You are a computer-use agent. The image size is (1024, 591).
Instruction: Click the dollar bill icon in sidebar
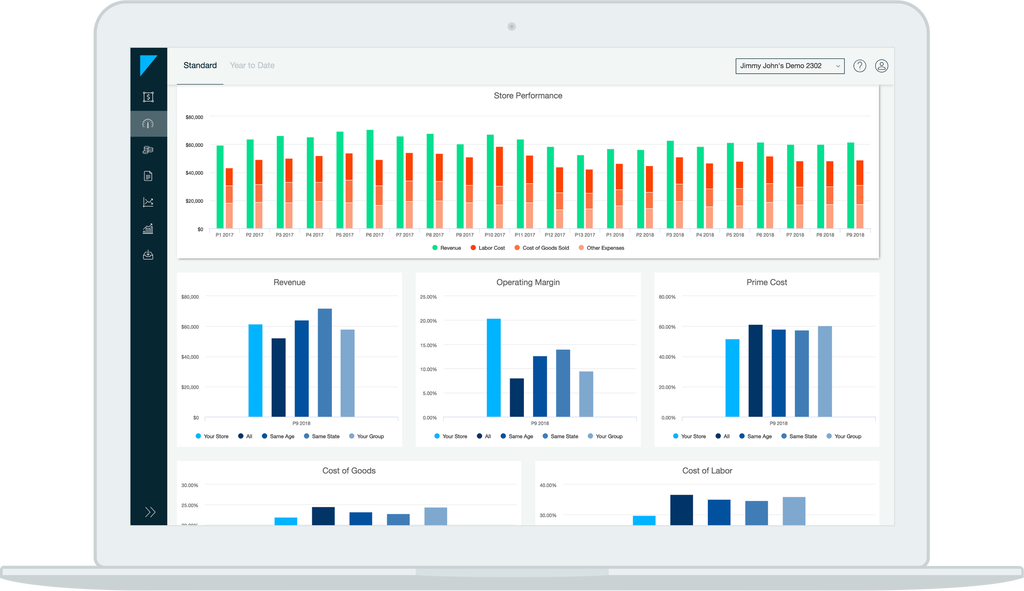click(148, 97)
